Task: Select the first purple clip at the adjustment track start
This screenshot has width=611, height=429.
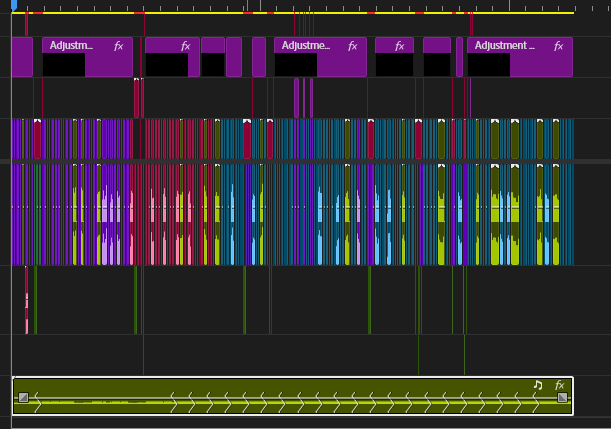Action: (x=22, y=57)
